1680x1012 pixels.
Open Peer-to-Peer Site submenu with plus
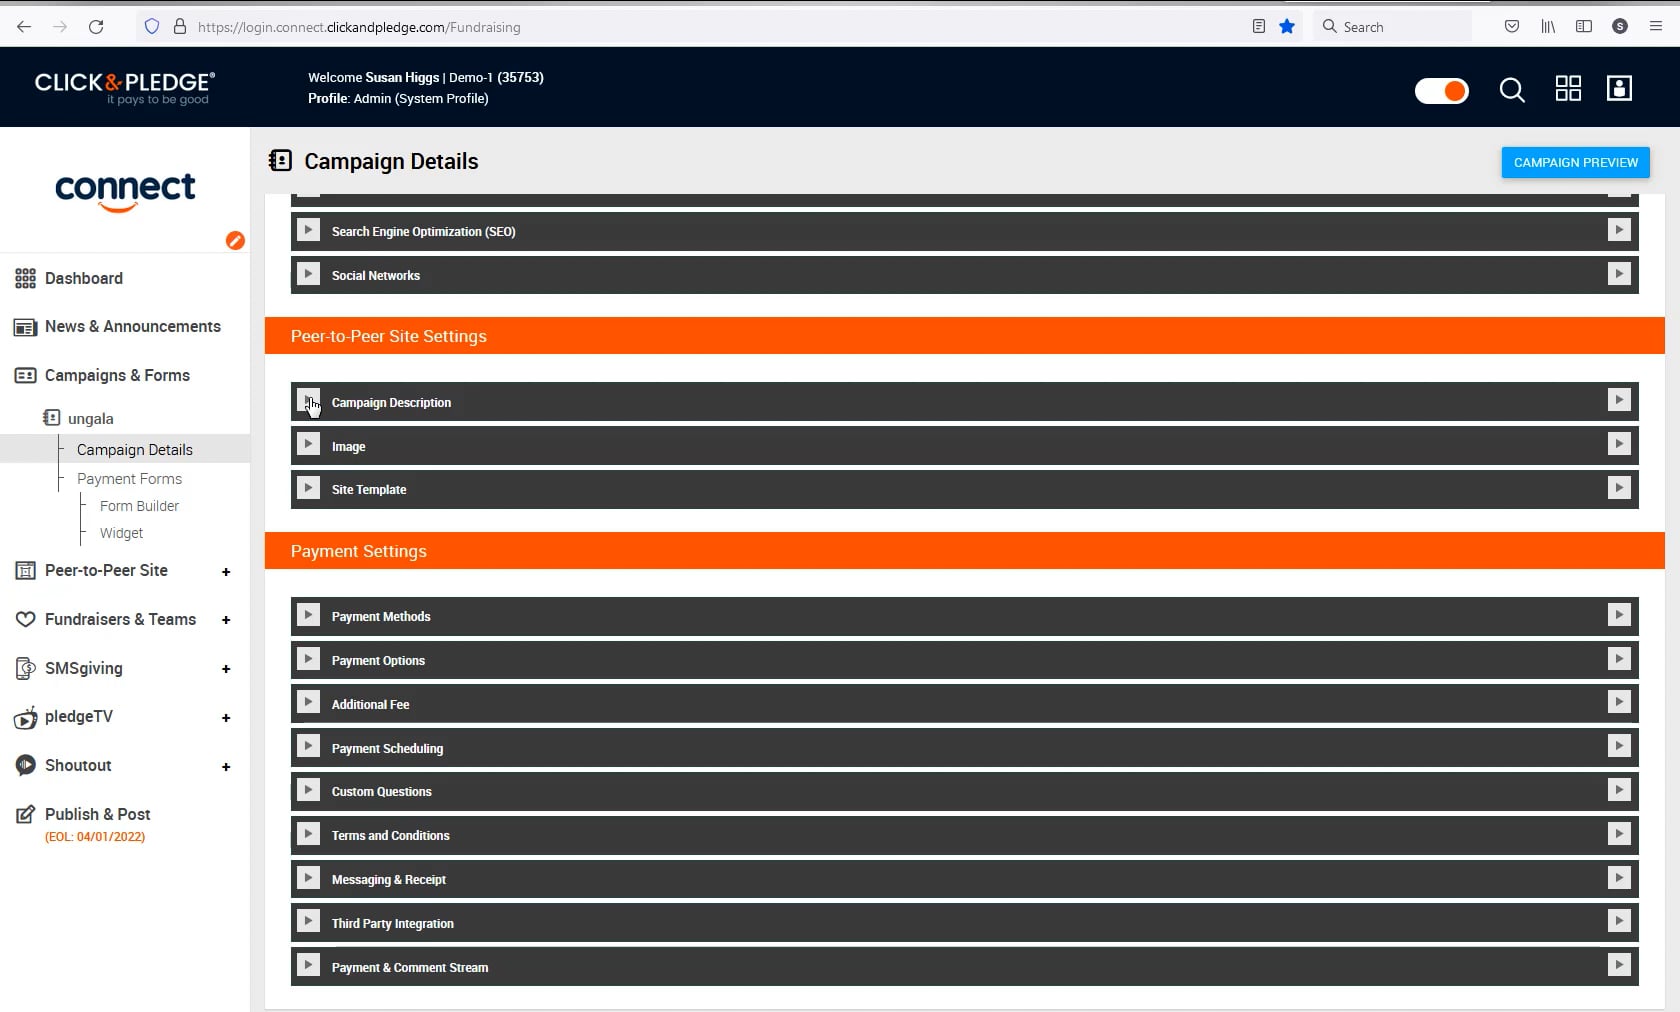(226, 572)
